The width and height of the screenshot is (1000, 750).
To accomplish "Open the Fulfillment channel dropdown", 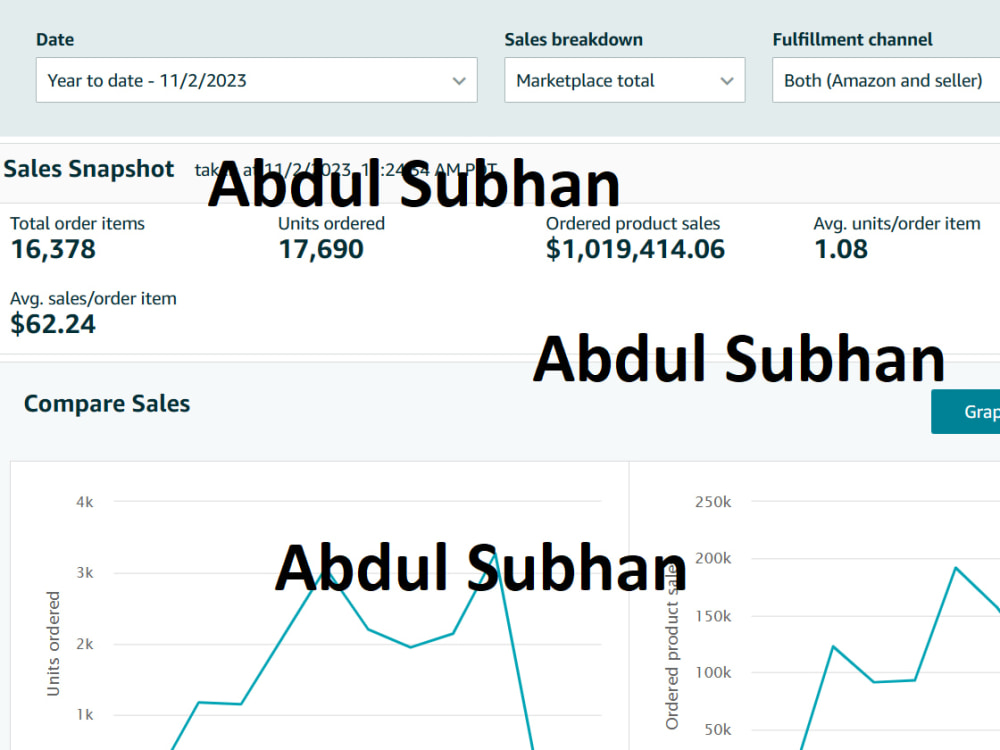I will coord(886,80).
